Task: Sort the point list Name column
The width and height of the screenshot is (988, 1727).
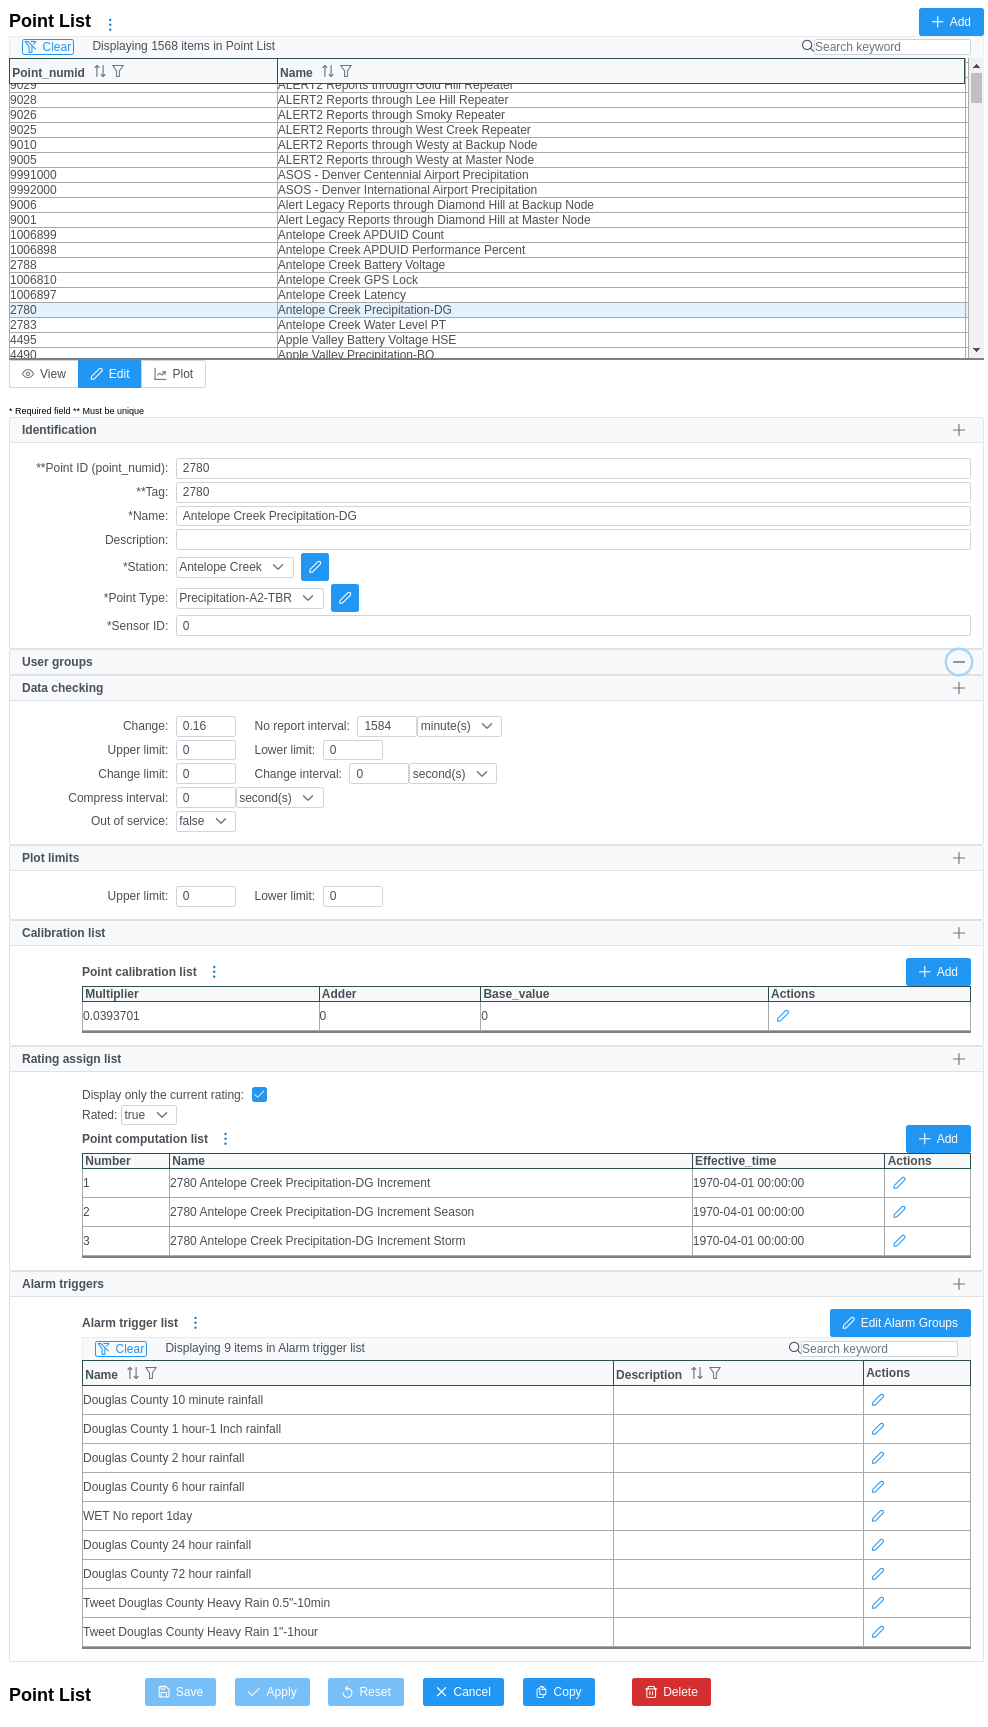Action: pos(328,72)
